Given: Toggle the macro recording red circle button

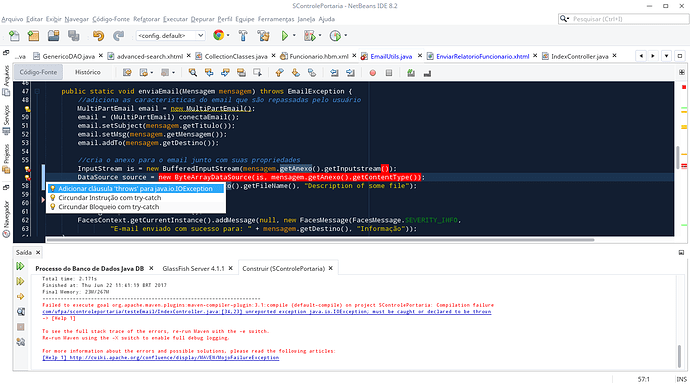Looking at the screenshot, I should click(x=373, y=73).
